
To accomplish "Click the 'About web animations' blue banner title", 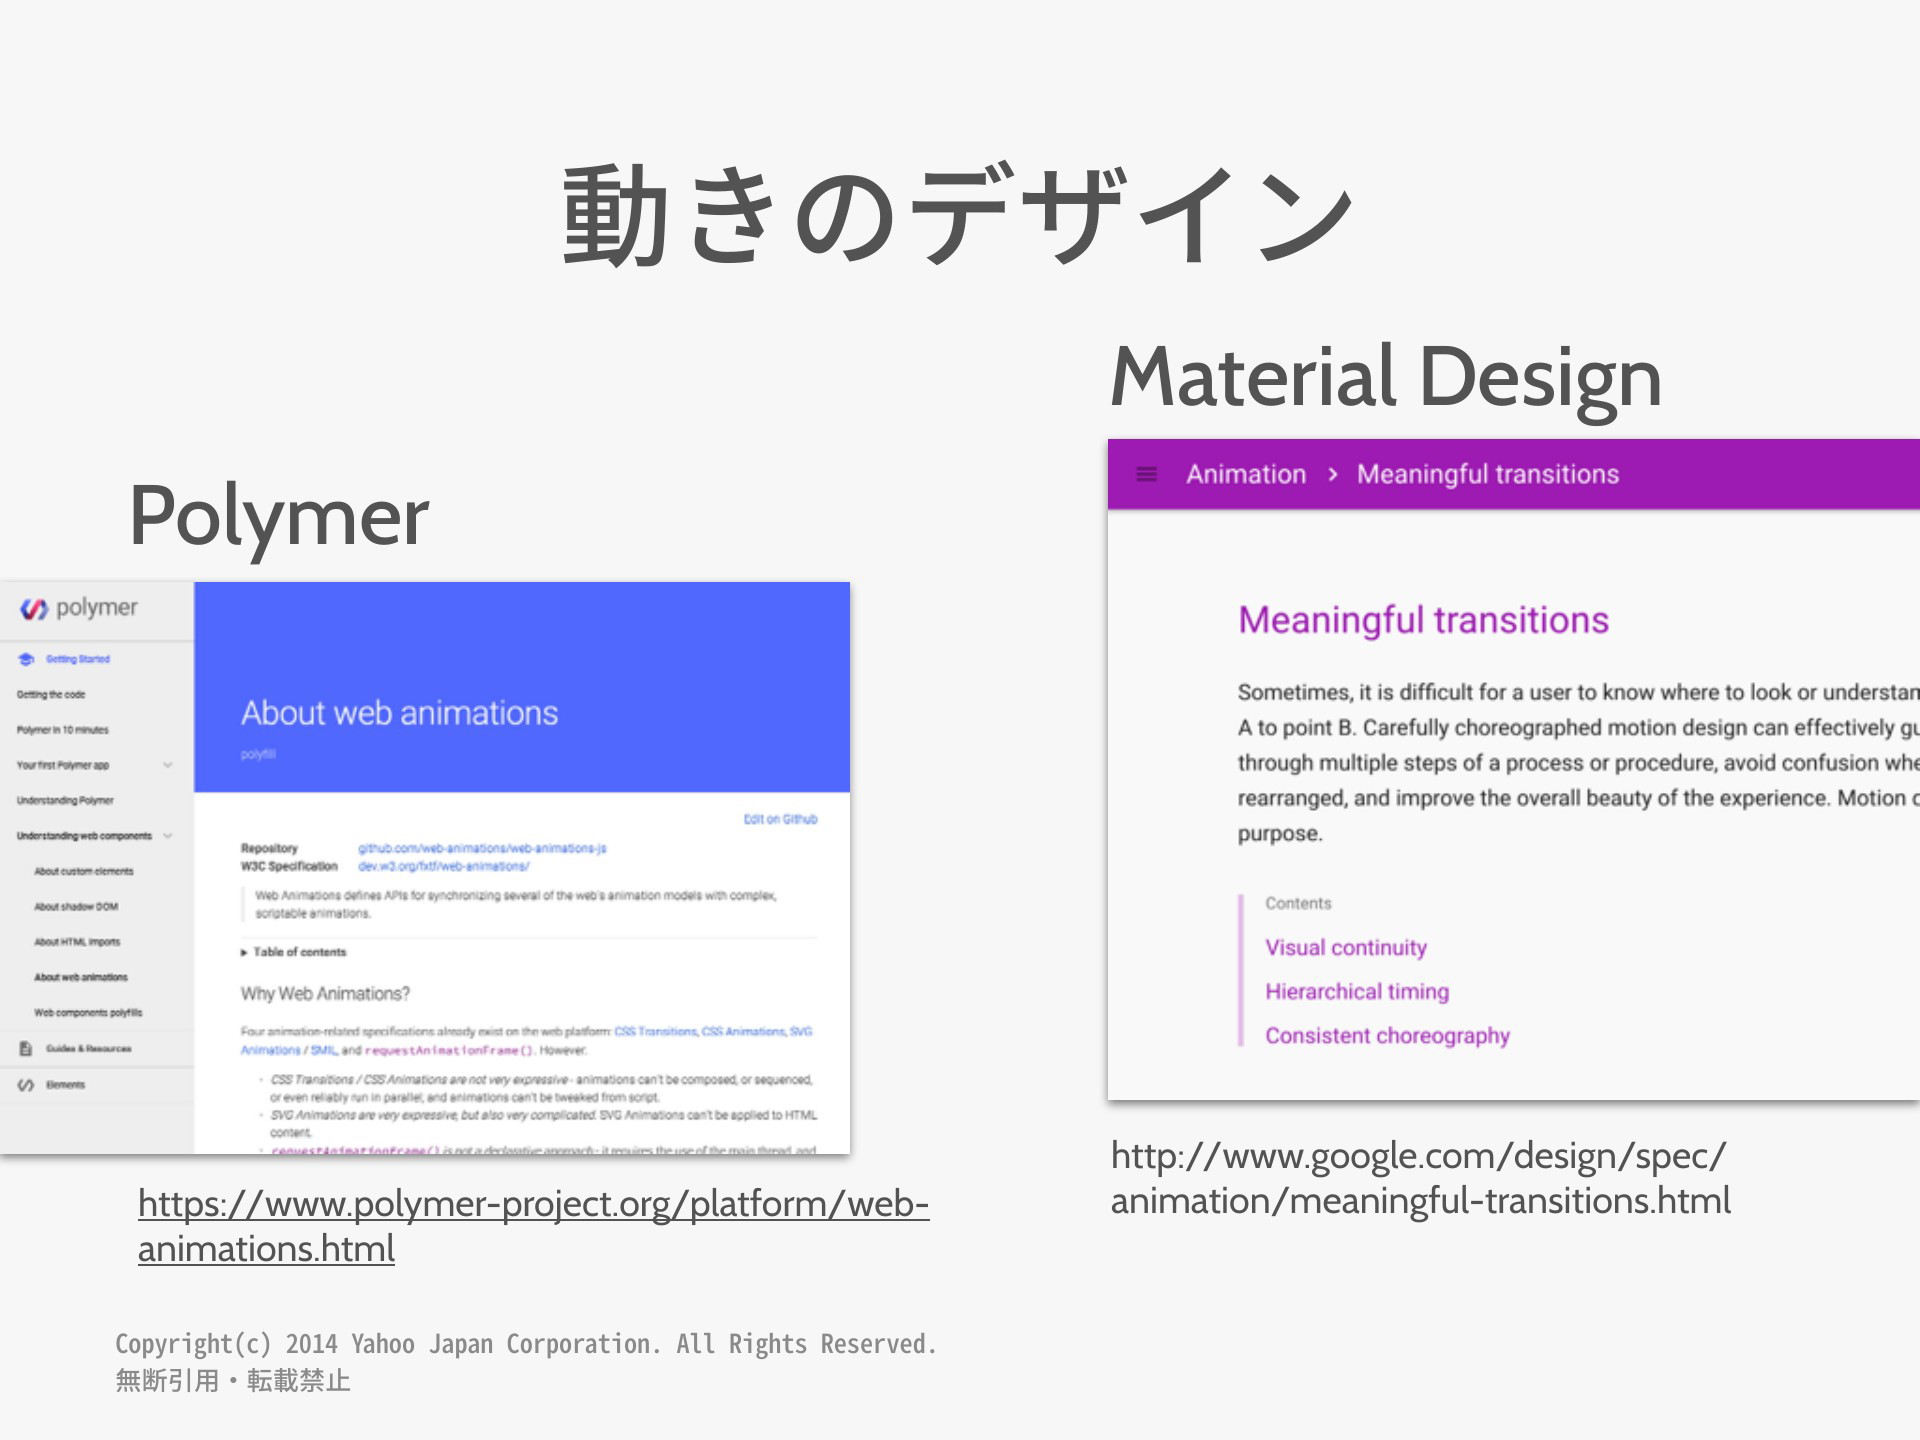I will (x=399, y=713).
